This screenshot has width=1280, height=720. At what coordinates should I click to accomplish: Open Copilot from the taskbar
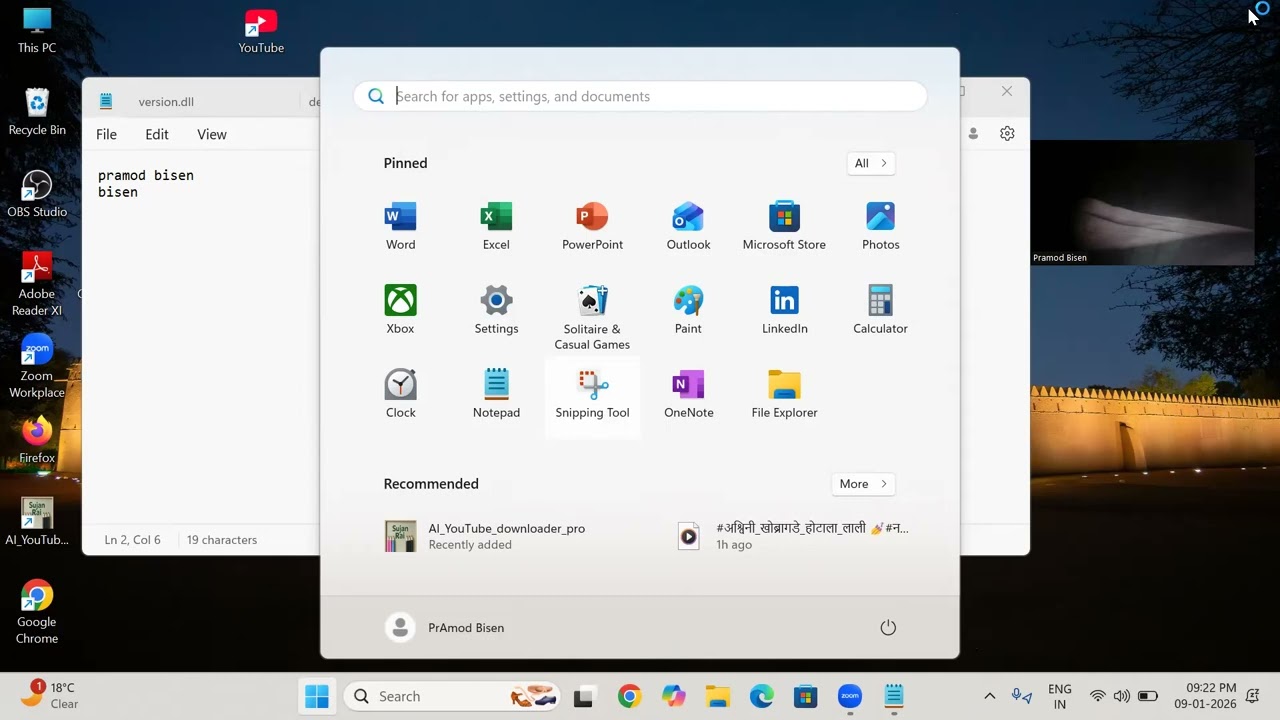point(674,696)
